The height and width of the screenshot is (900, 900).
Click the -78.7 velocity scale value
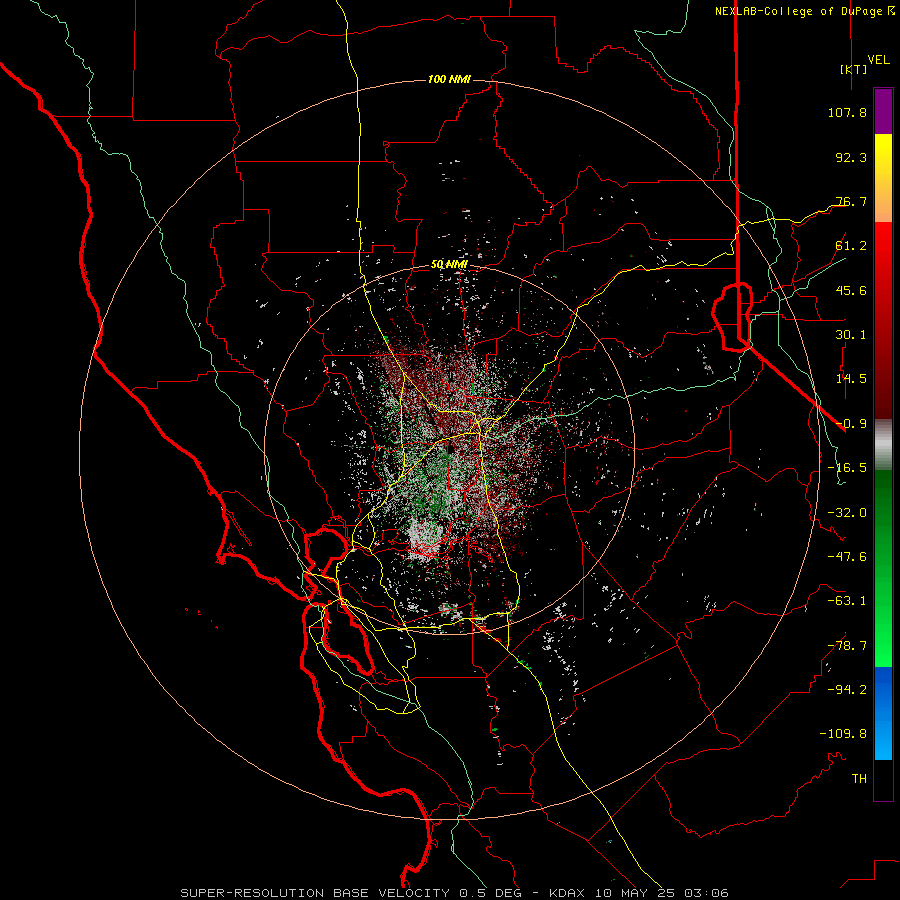click(847, 646)
